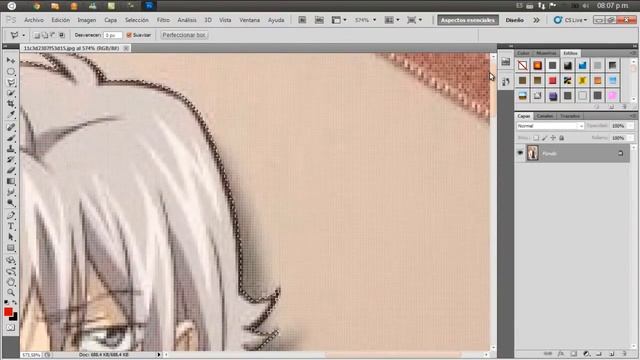The height and width of the screenshot is (360, 640).
Task: Open the Normal blend mode dropdown
Action: pos(550,126)
